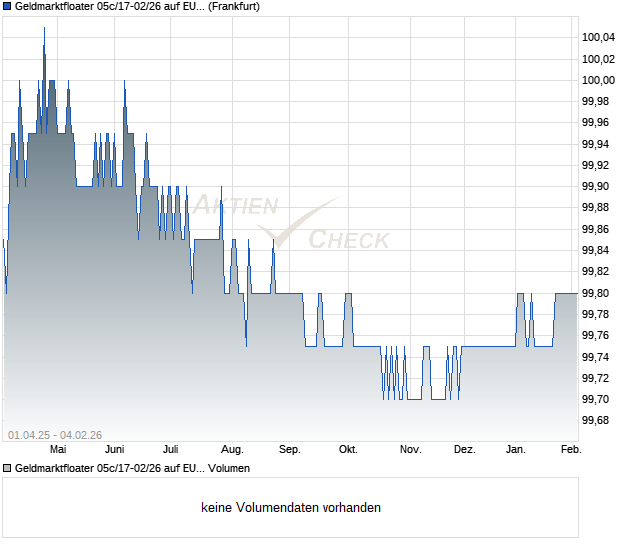Click the Juni label on the time axis

coord(115,450)
